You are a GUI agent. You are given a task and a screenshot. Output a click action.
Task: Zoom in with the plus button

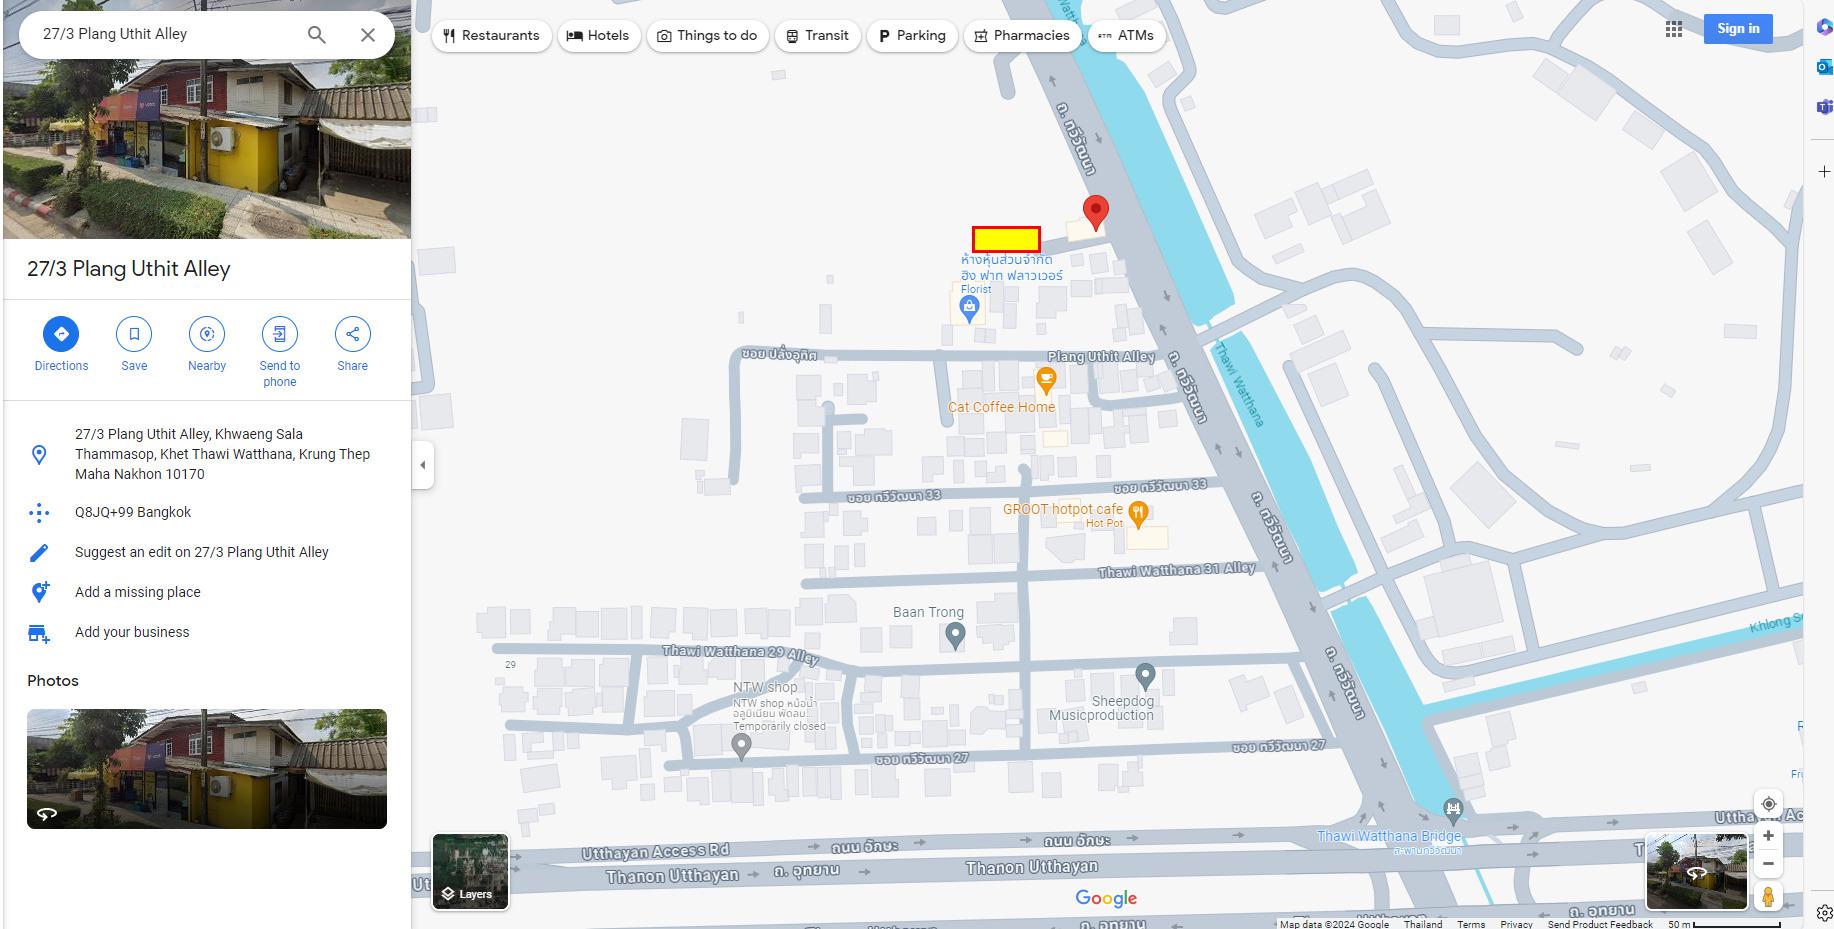[x=1768, y=836]
